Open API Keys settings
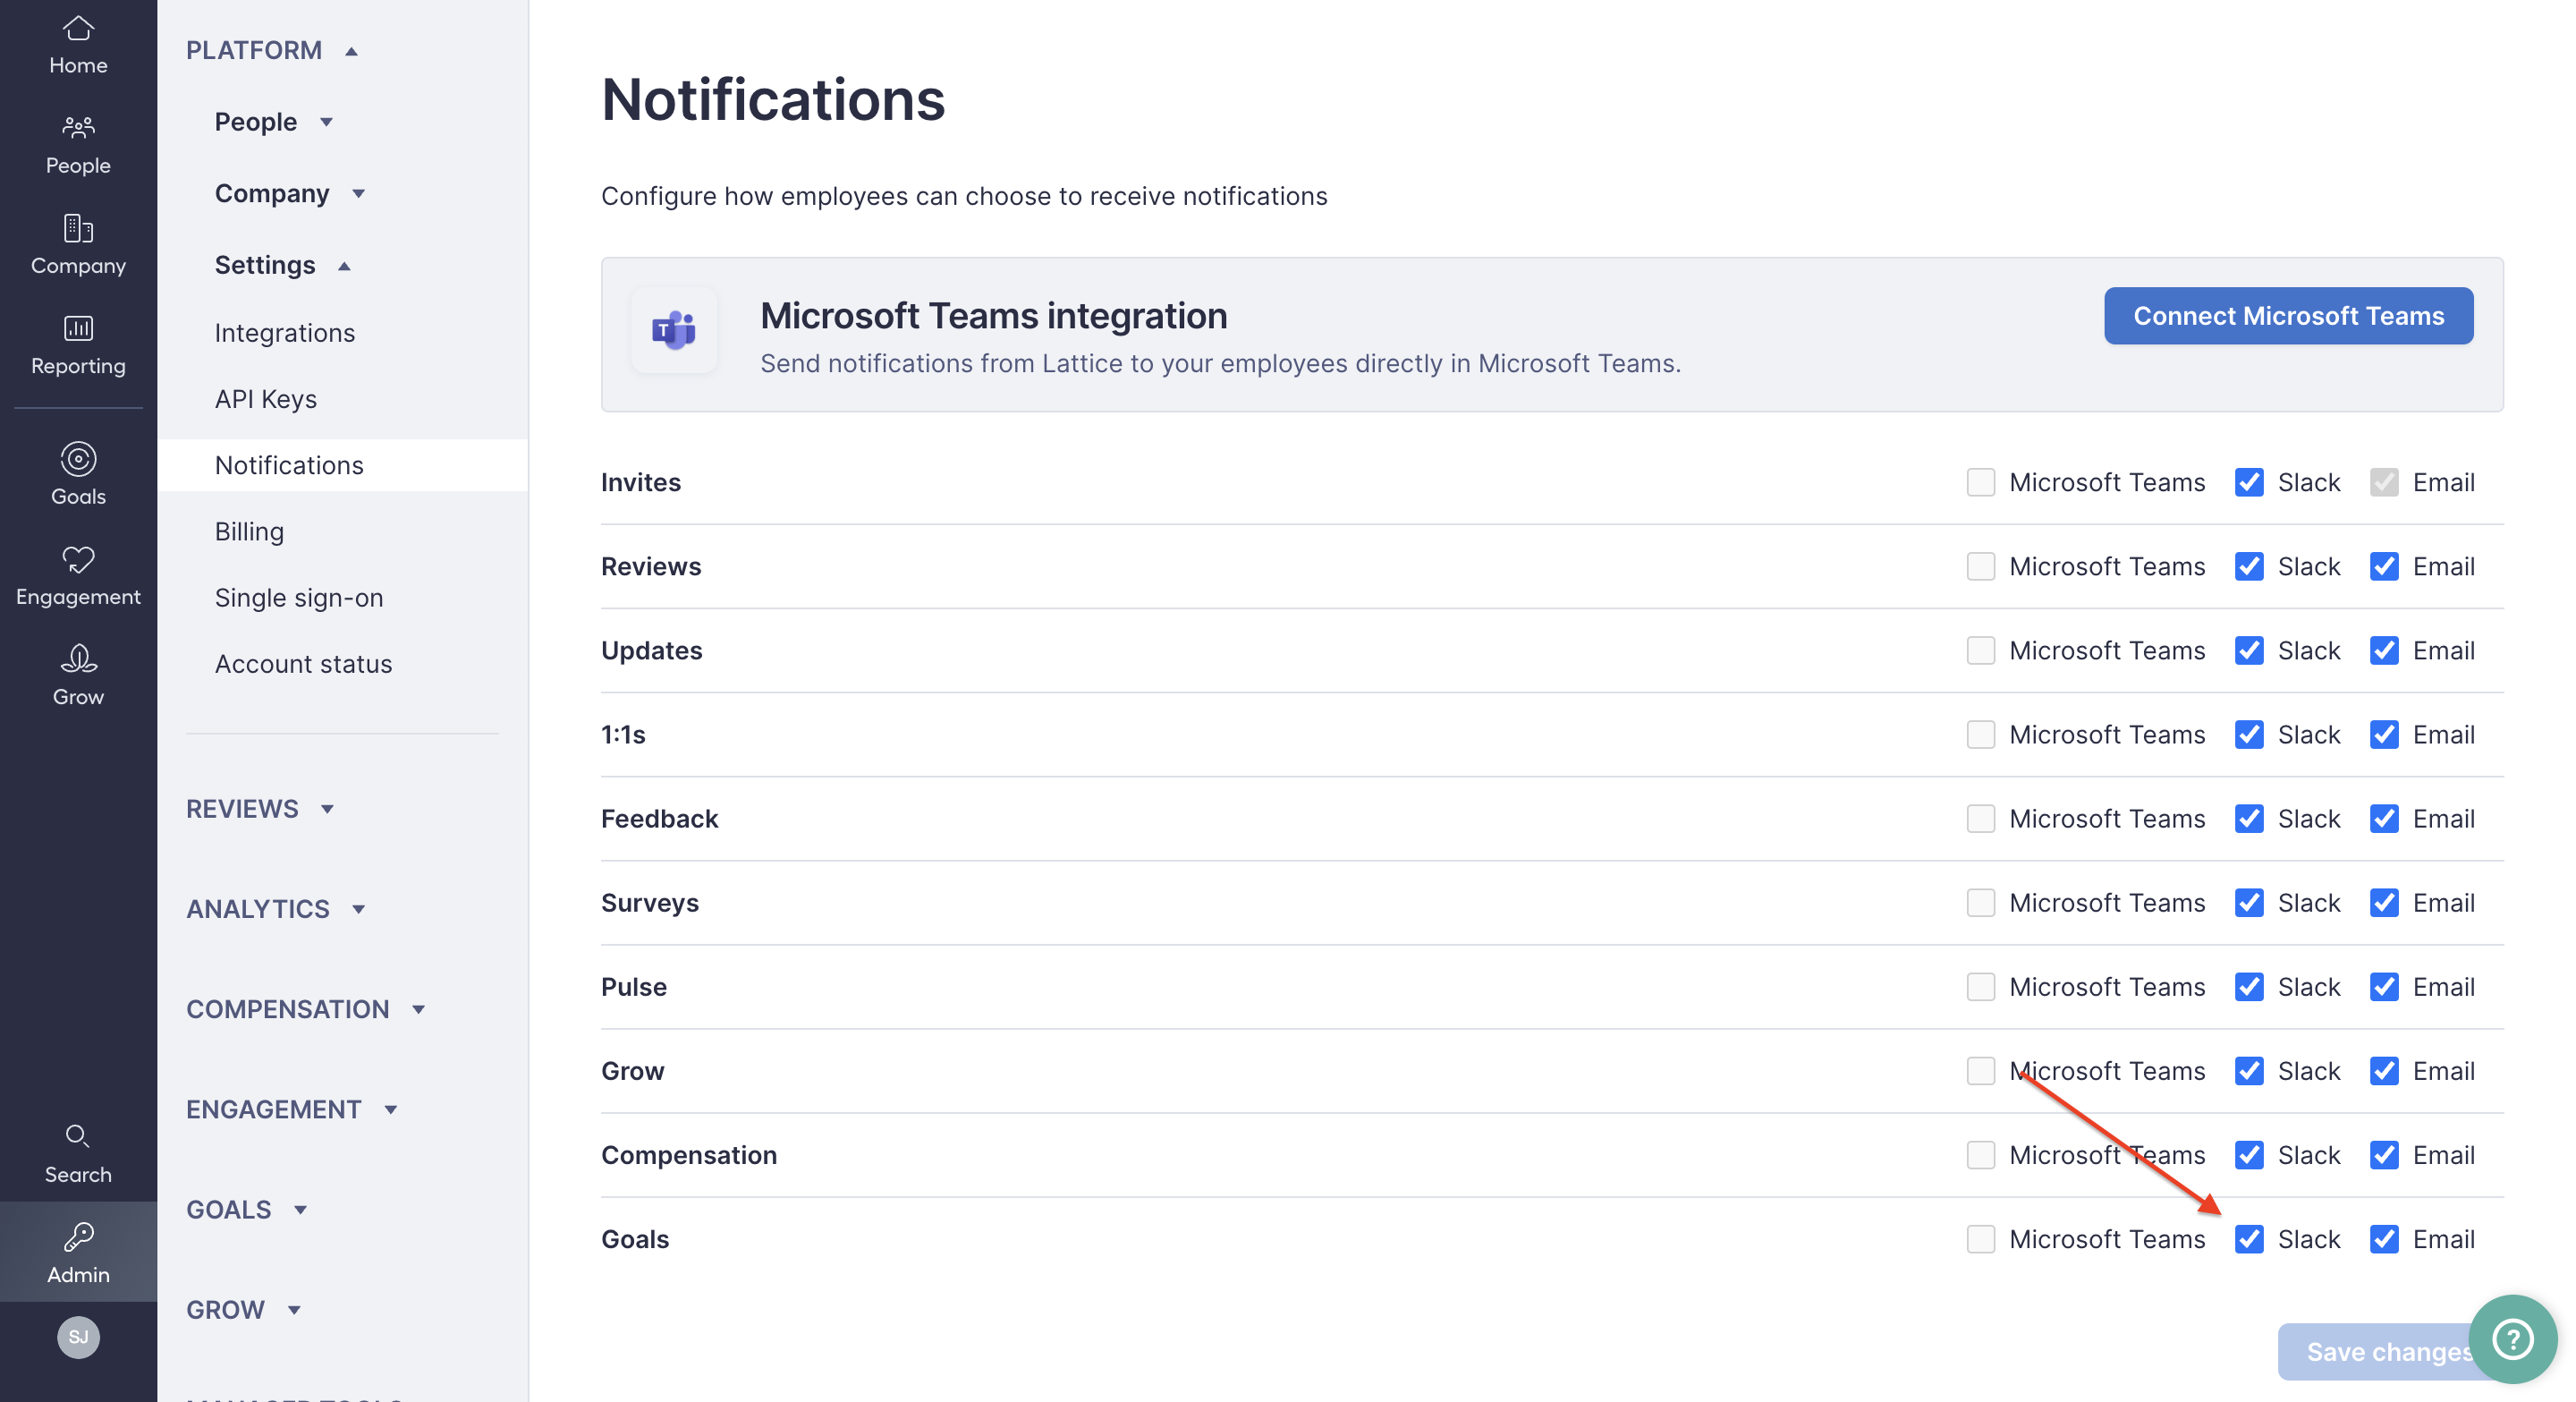The width and height of the screenshot is (2576, 1402). (266, 399)
